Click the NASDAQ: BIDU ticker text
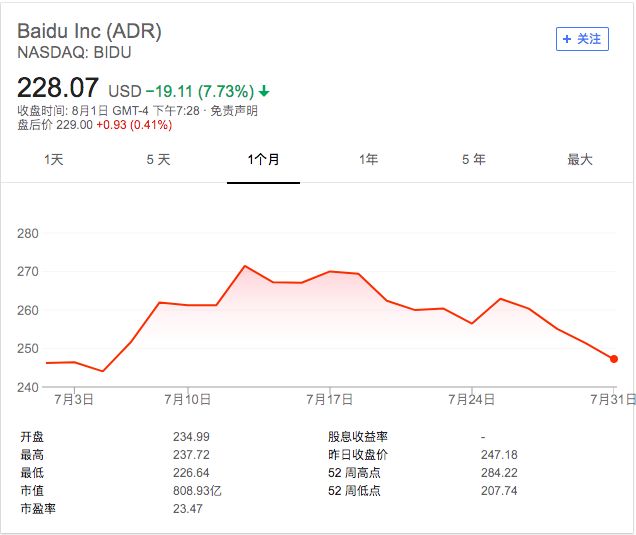 (x=74, y=52)
